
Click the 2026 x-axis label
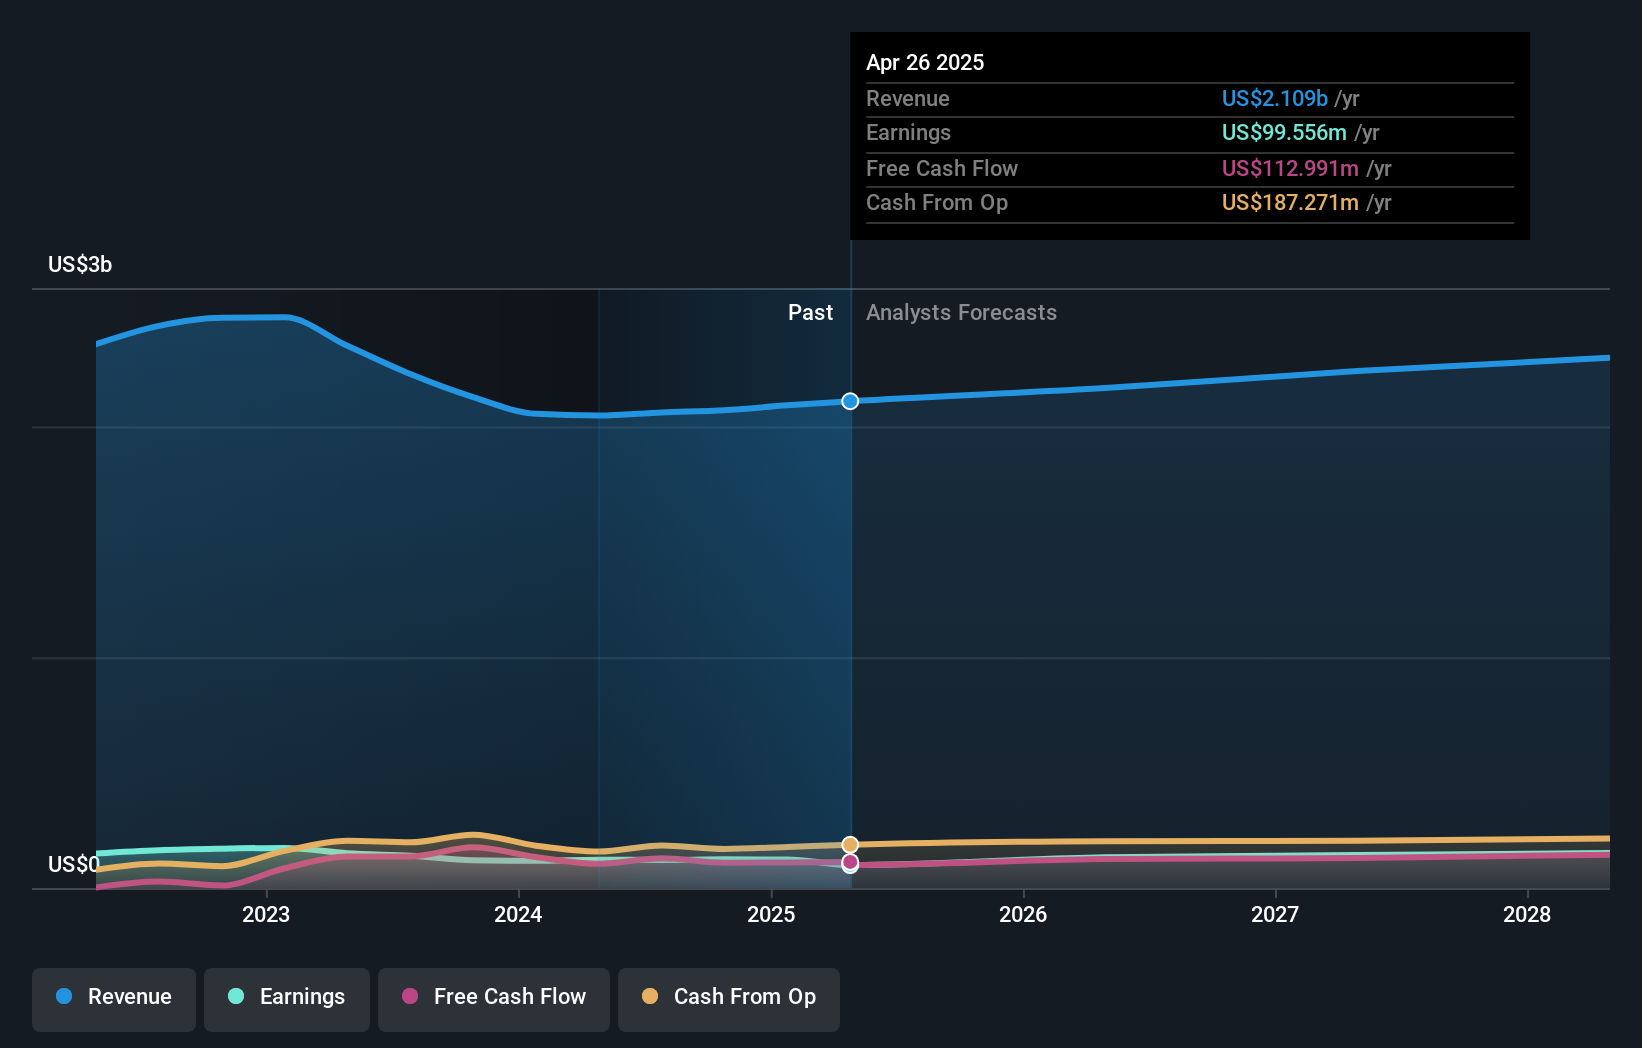pos(1023,914)
